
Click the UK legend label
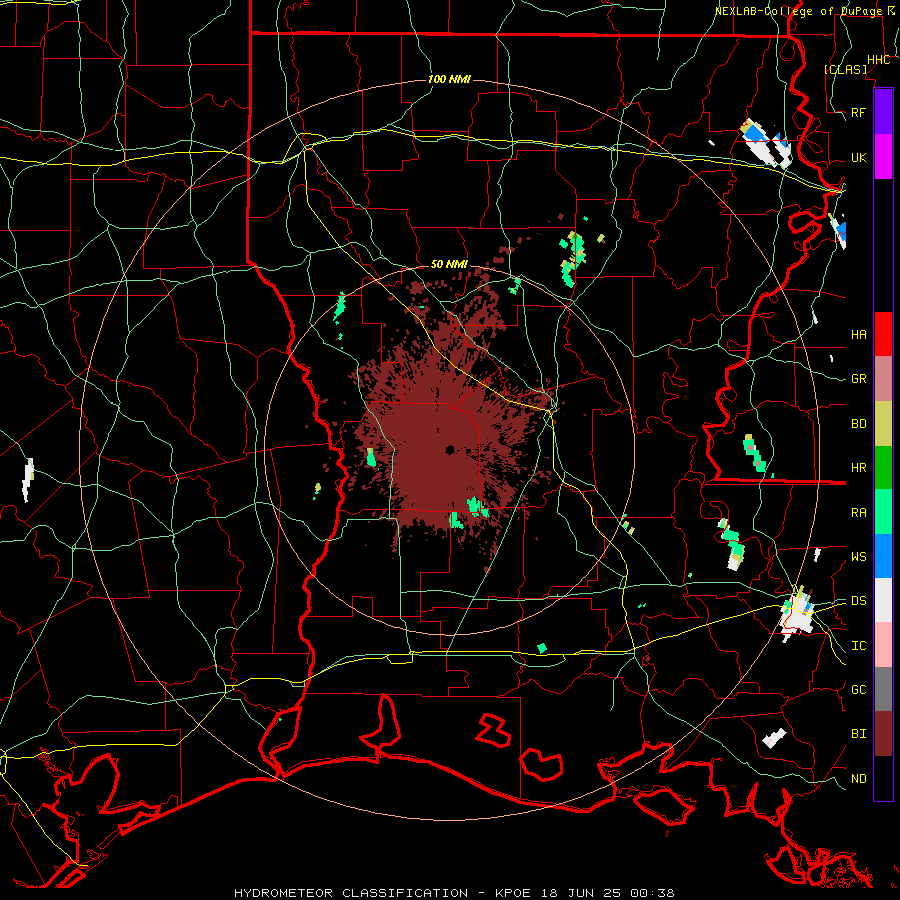[x=859, y=157]
